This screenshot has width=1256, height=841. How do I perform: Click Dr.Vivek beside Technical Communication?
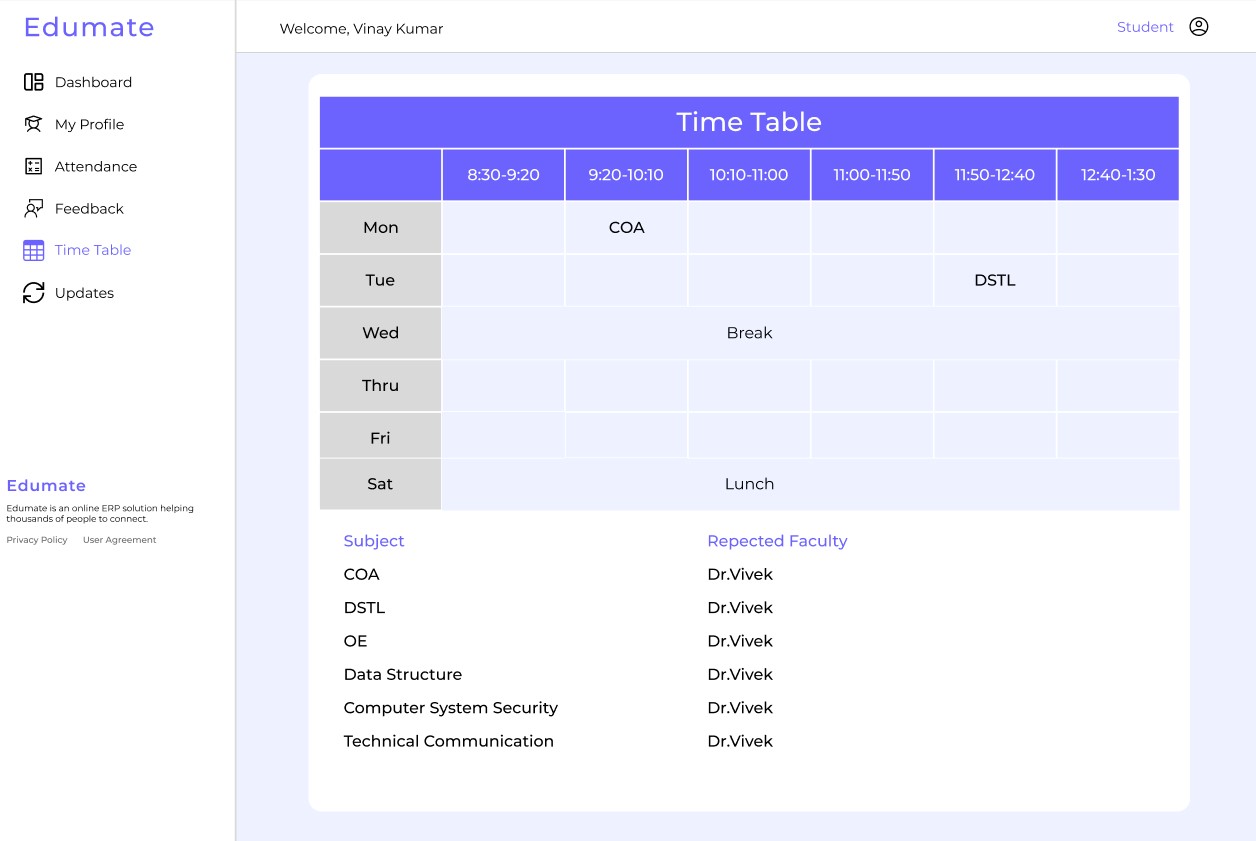click(x=740, y=741)
